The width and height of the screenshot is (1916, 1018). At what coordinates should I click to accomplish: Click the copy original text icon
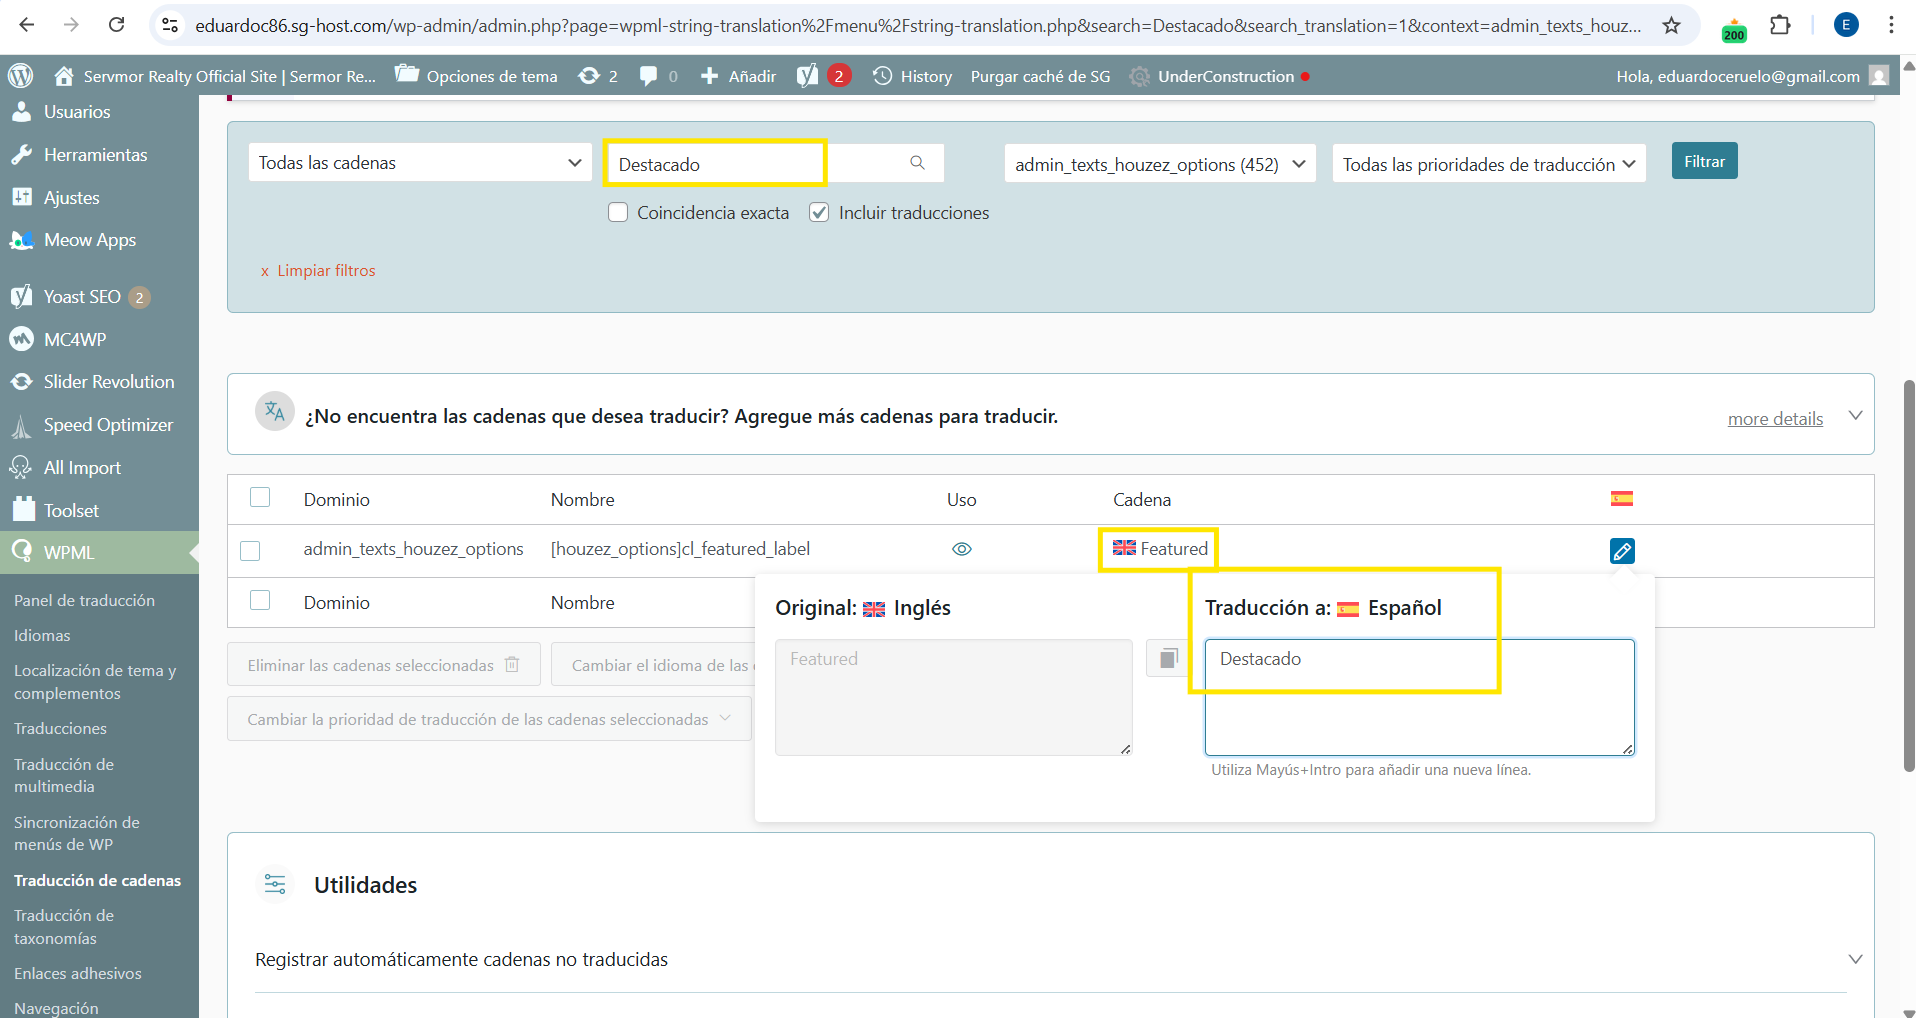1168,658
